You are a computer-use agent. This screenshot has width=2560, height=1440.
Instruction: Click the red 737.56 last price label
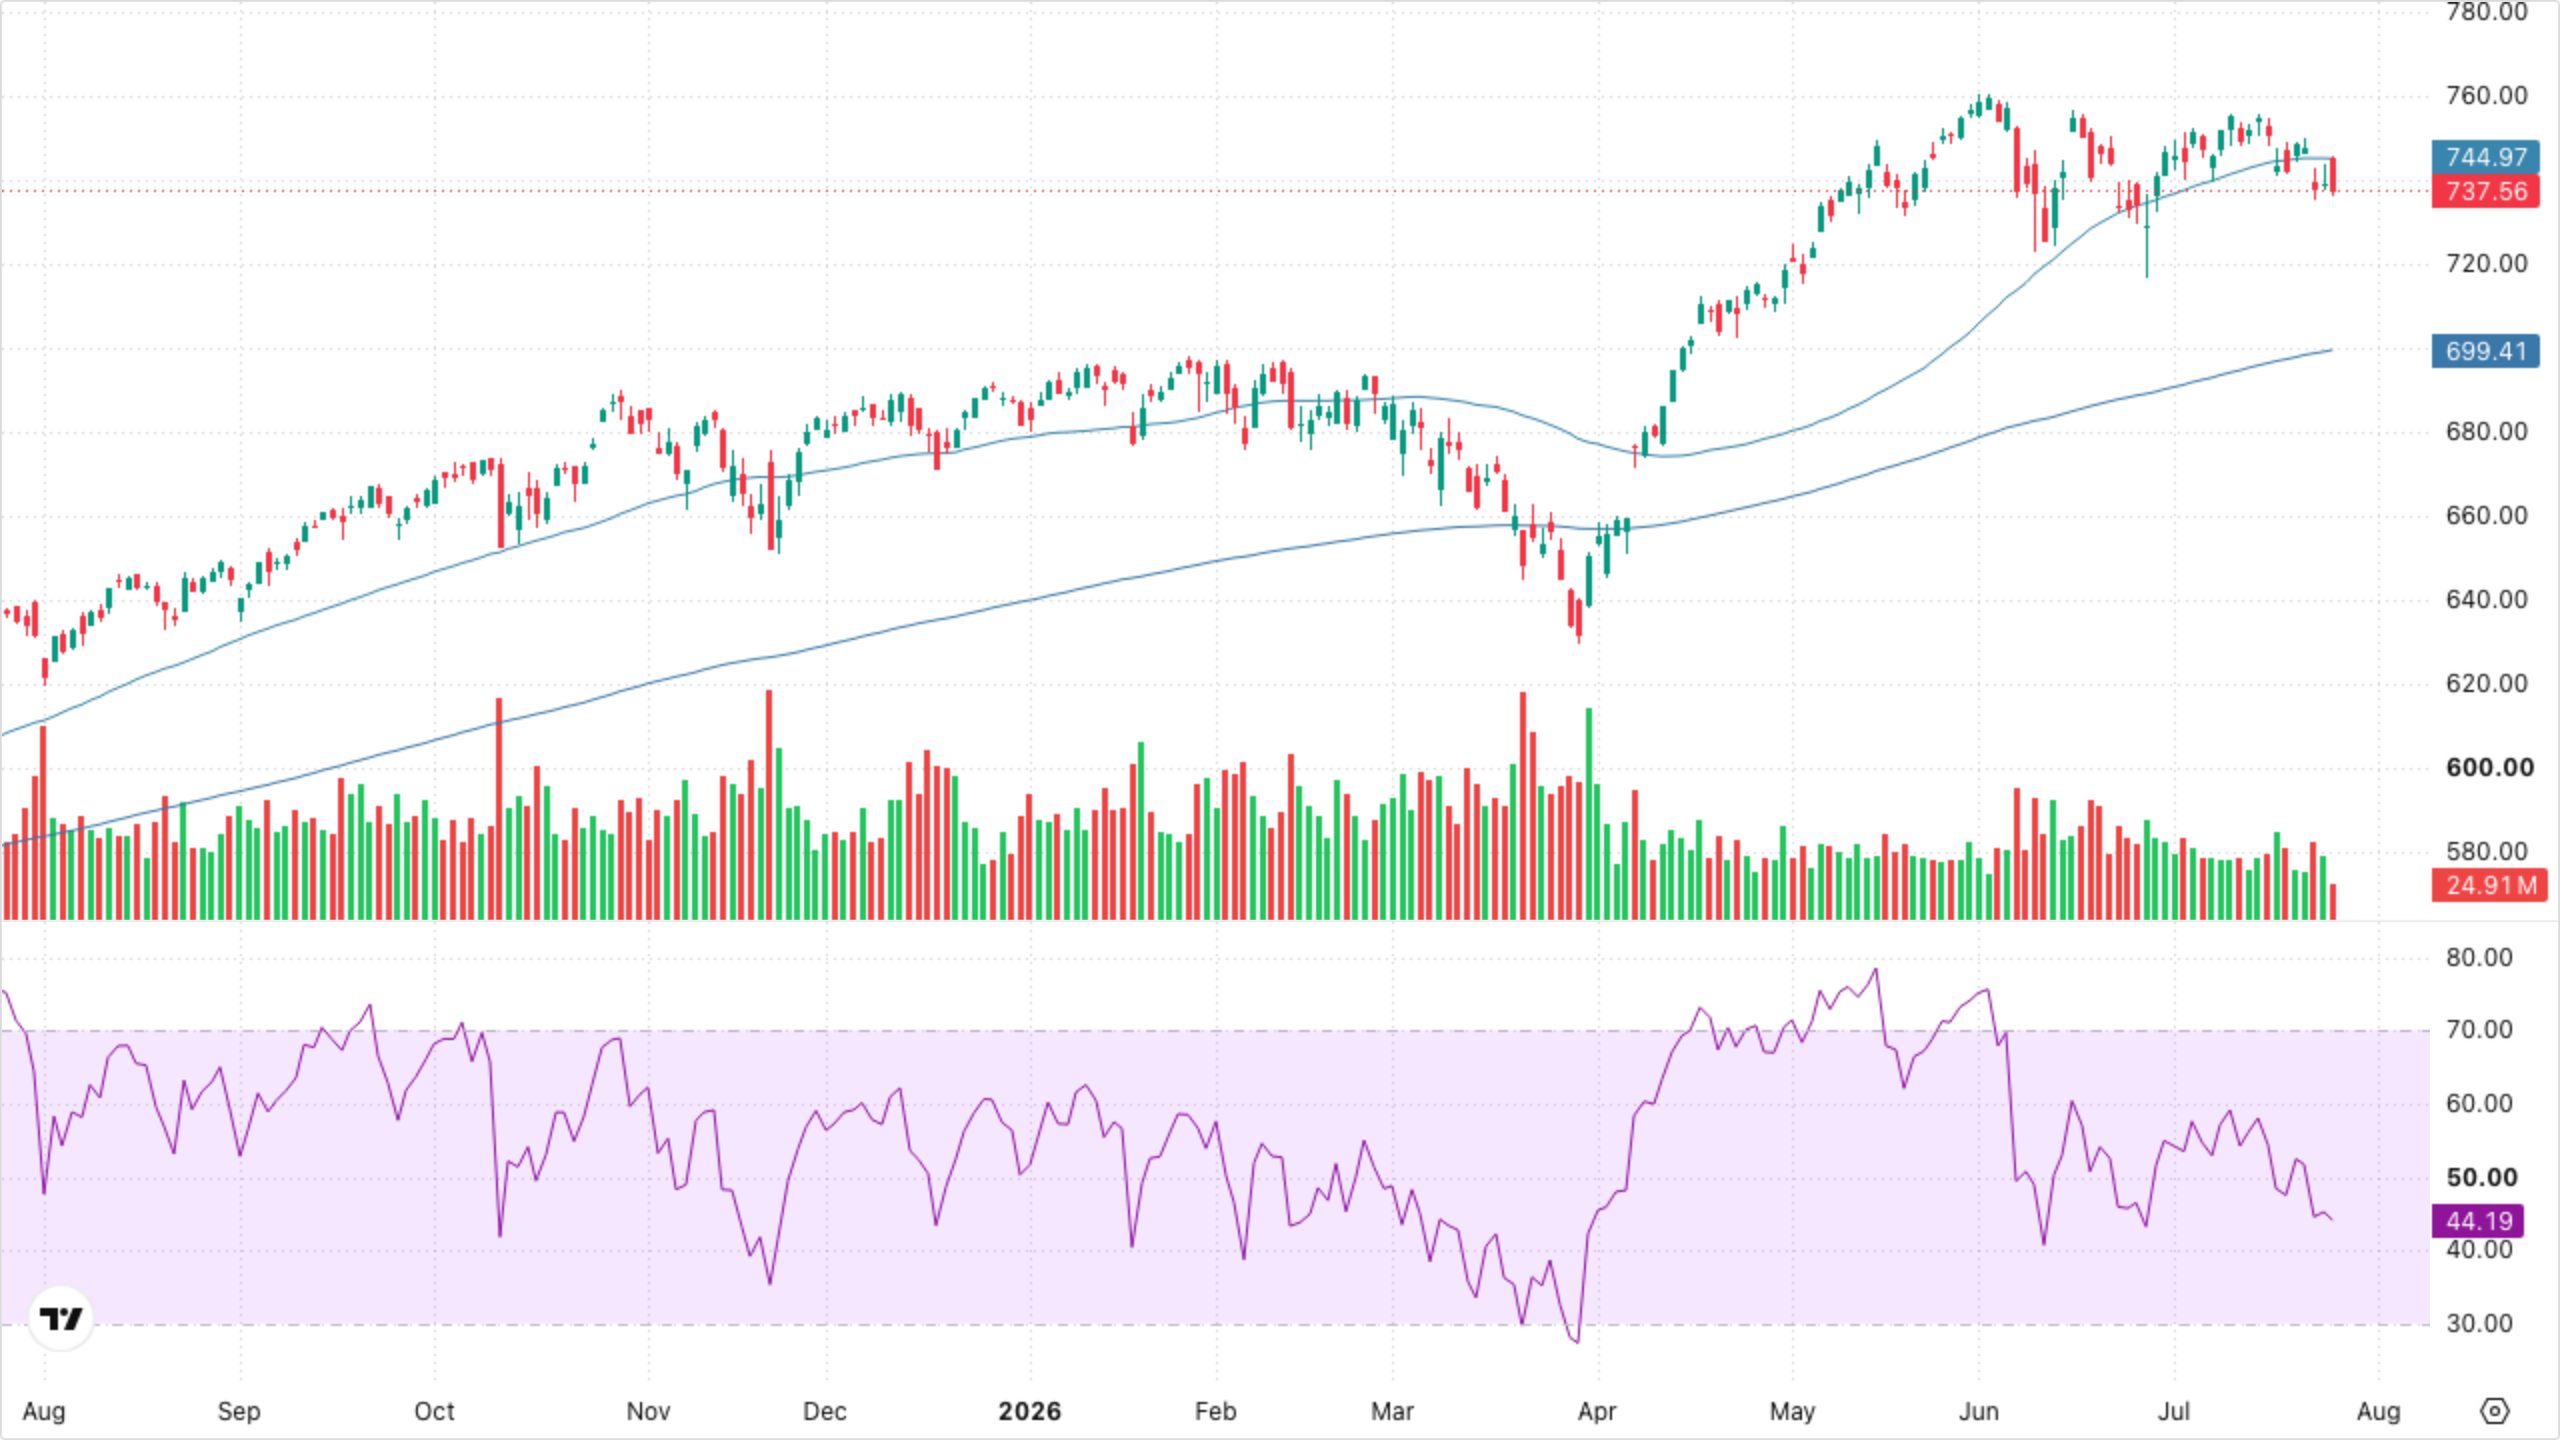pos(2486,191)
